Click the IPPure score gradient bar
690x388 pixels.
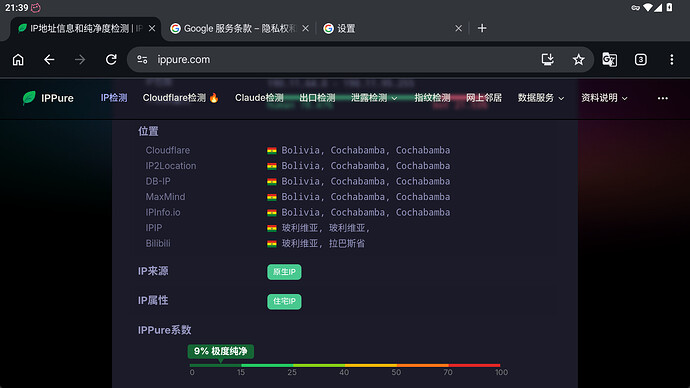(345, 365)
